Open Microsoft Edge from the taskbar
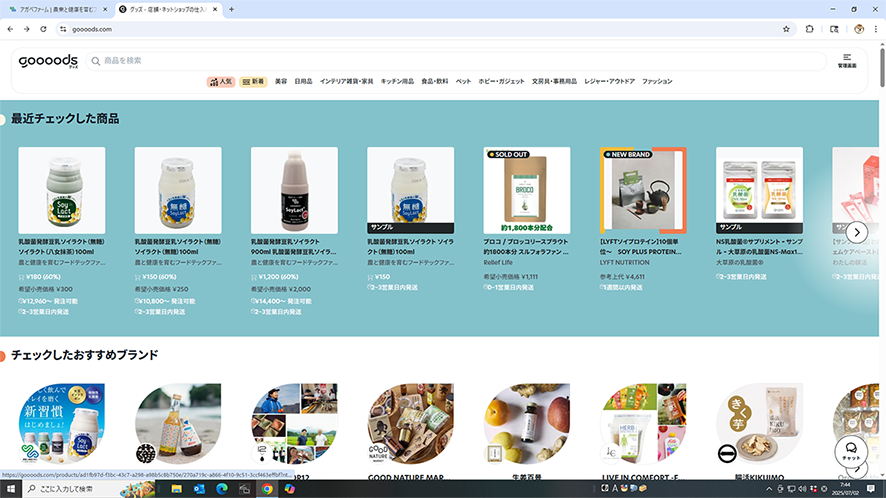Viewport: 886px width, 498px height. (x=222, y=489)
